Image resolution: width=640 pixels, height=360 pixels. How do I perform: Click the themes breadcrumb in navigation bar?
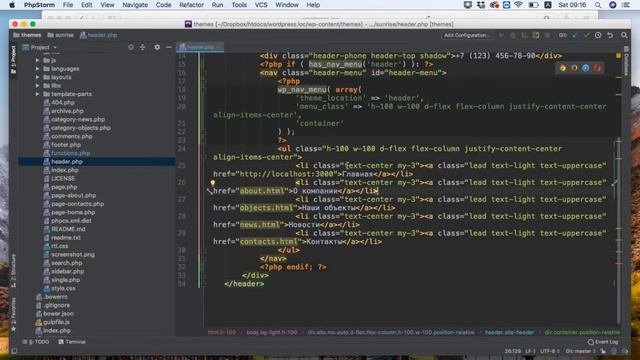[x=27, y=36]
